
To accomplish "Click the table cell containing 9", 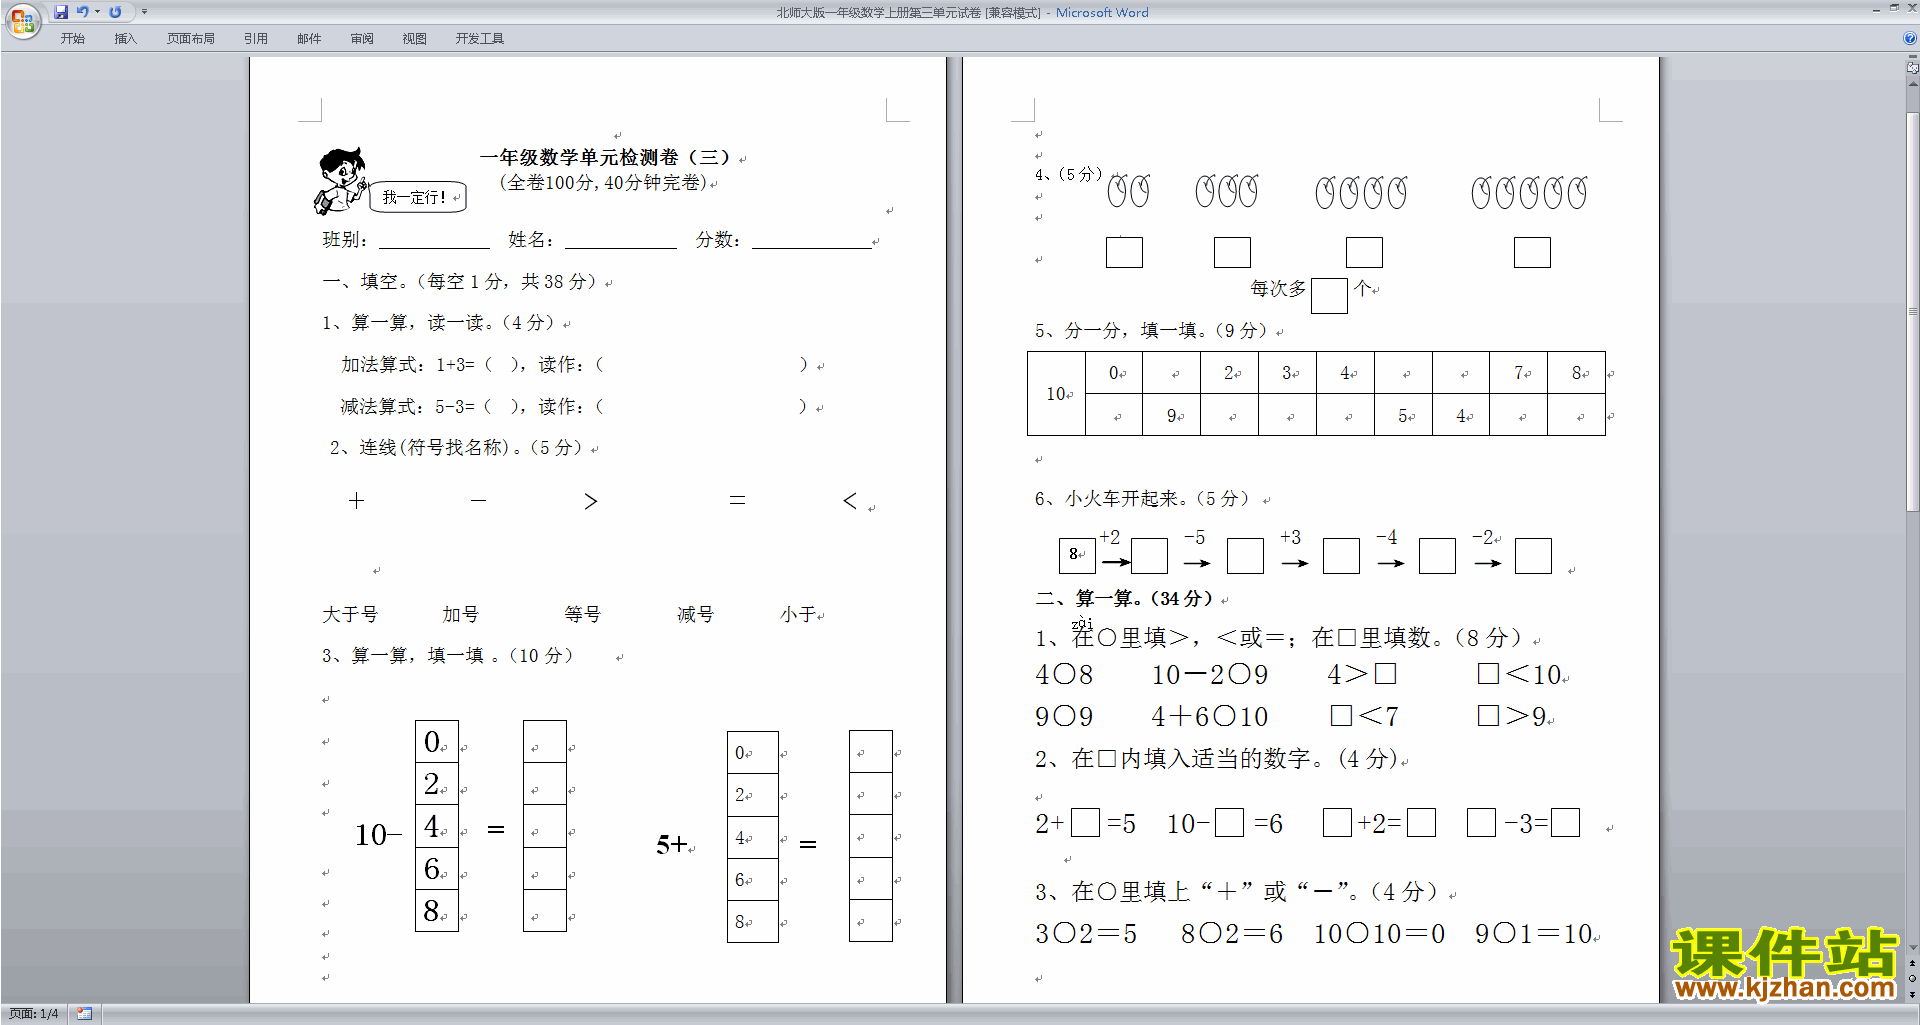I will click(1172, 415).
